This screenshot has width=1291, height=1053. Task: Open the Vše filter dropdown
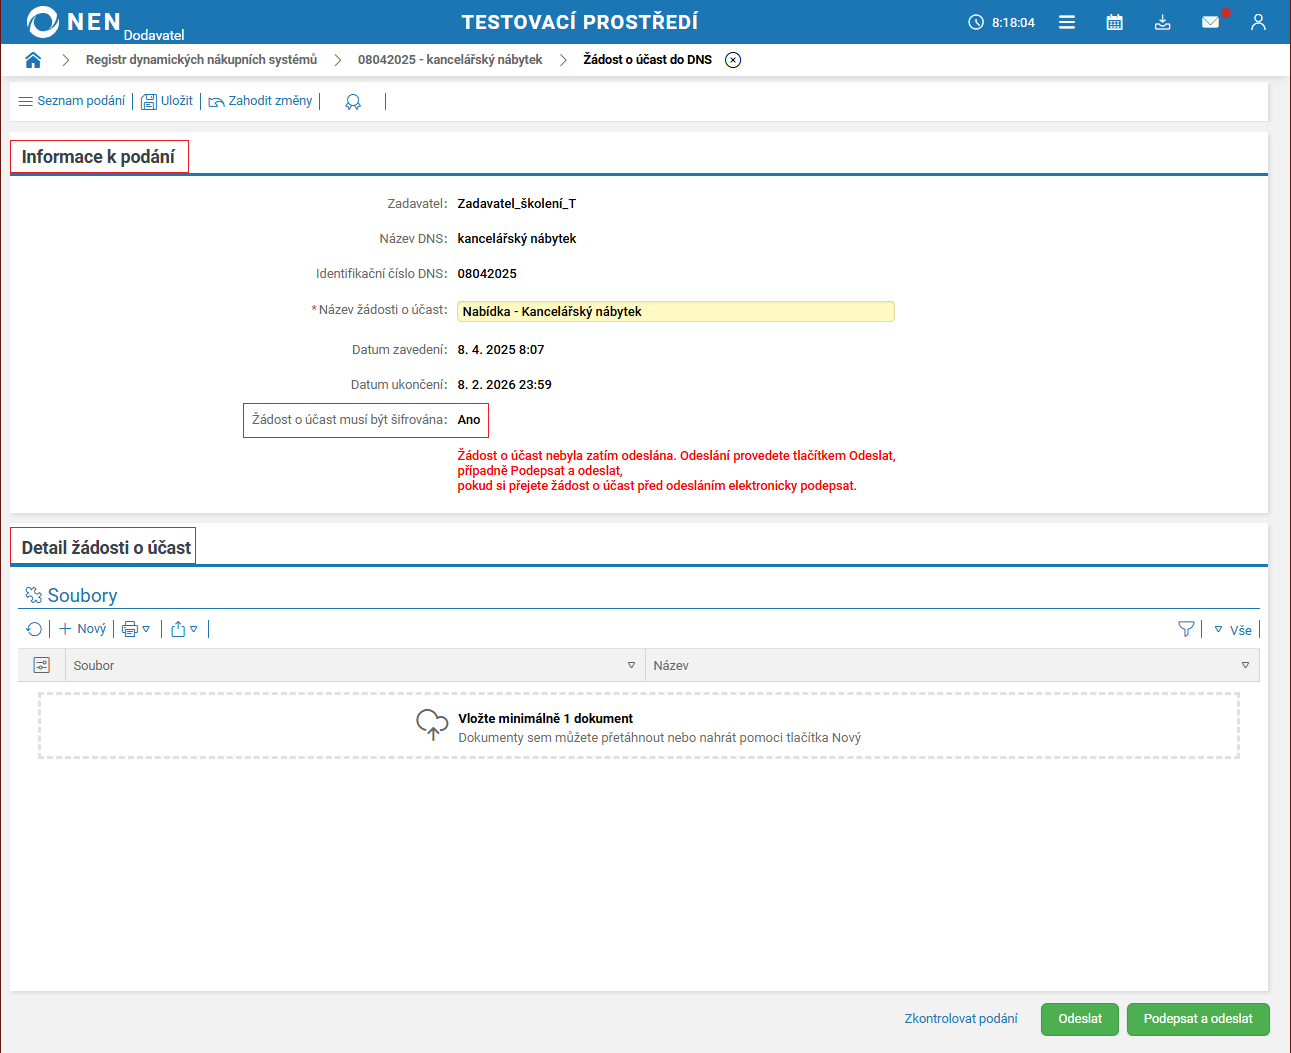[1233, 630]
